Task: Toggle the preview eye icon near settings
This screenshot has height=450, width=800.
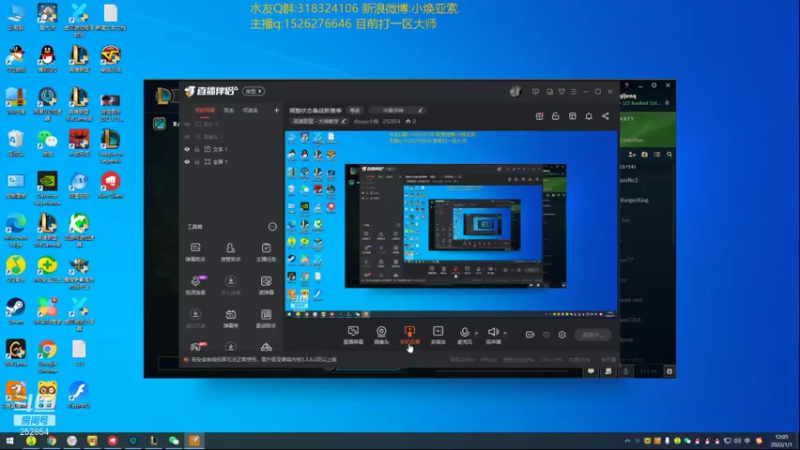Action: (546, 335)
